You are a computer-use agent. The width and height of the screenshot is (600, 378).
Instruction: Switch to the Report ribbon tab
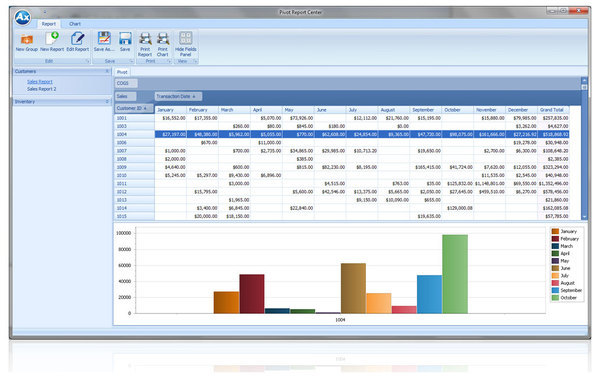[x=49, y=24]
